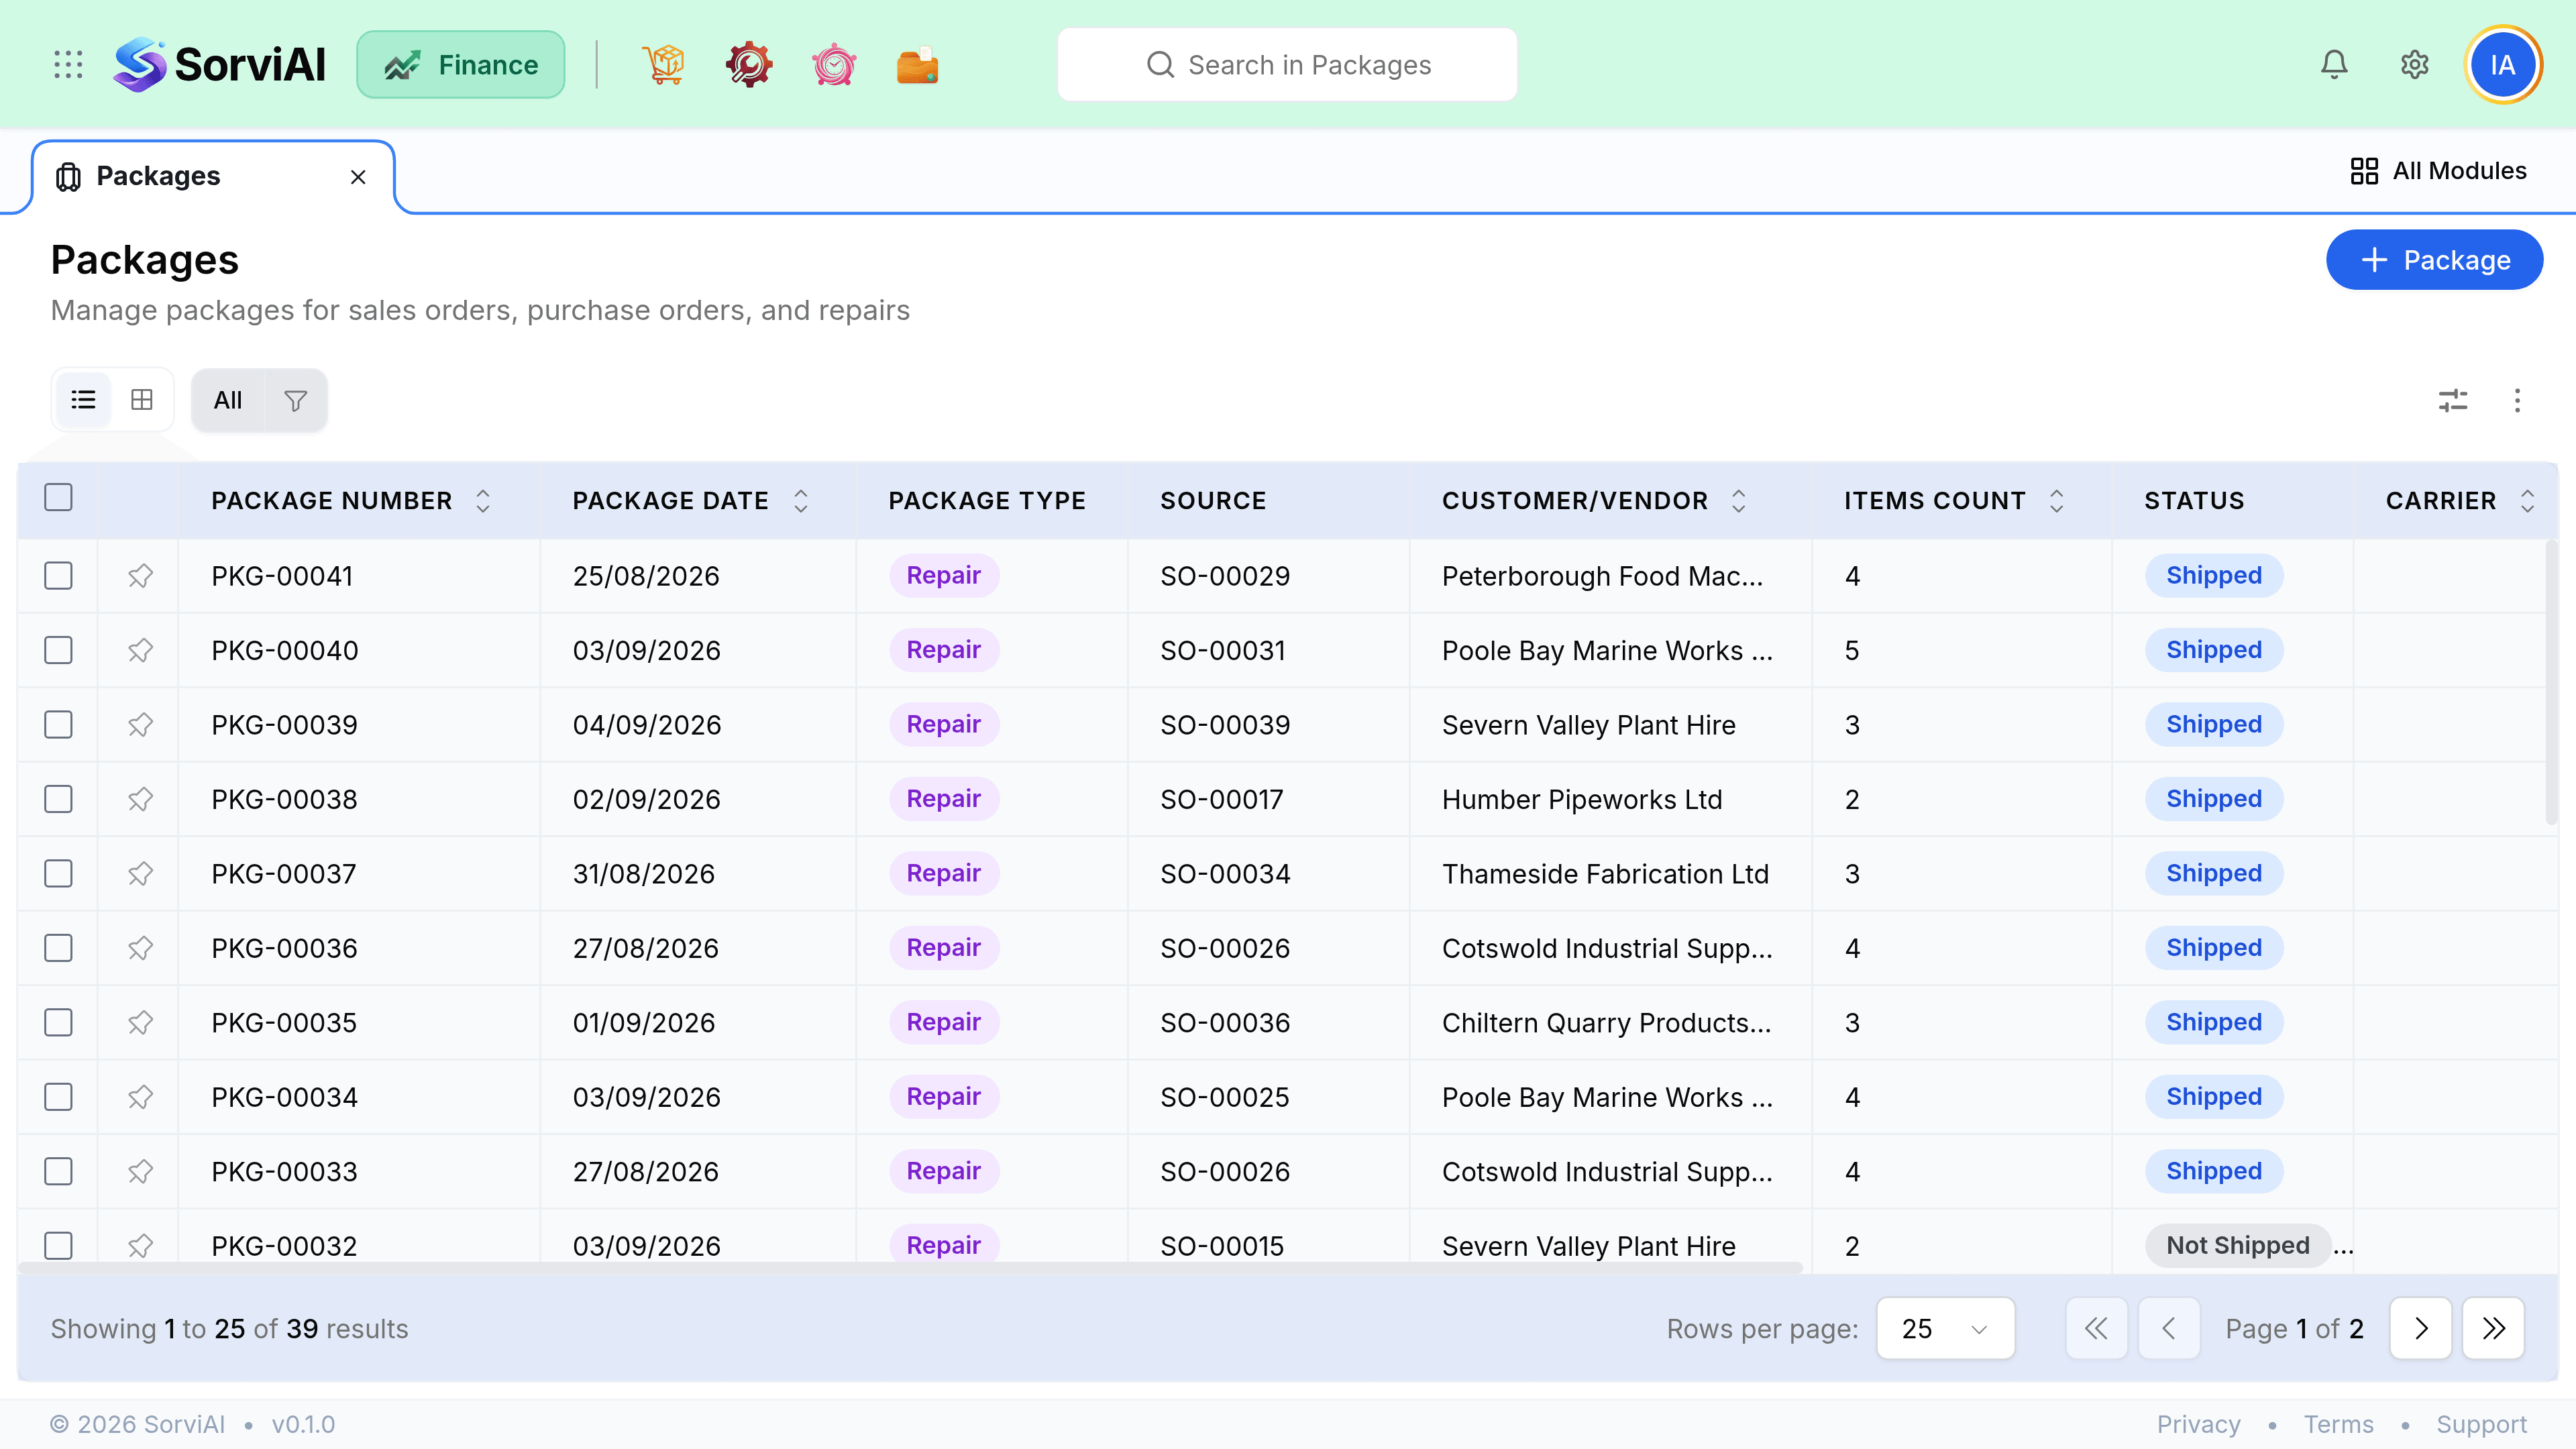Image resolution: width=2576 pixels, height=1449 pixels.
Task: Click the Status column header
Action: tap(2194, 501)
